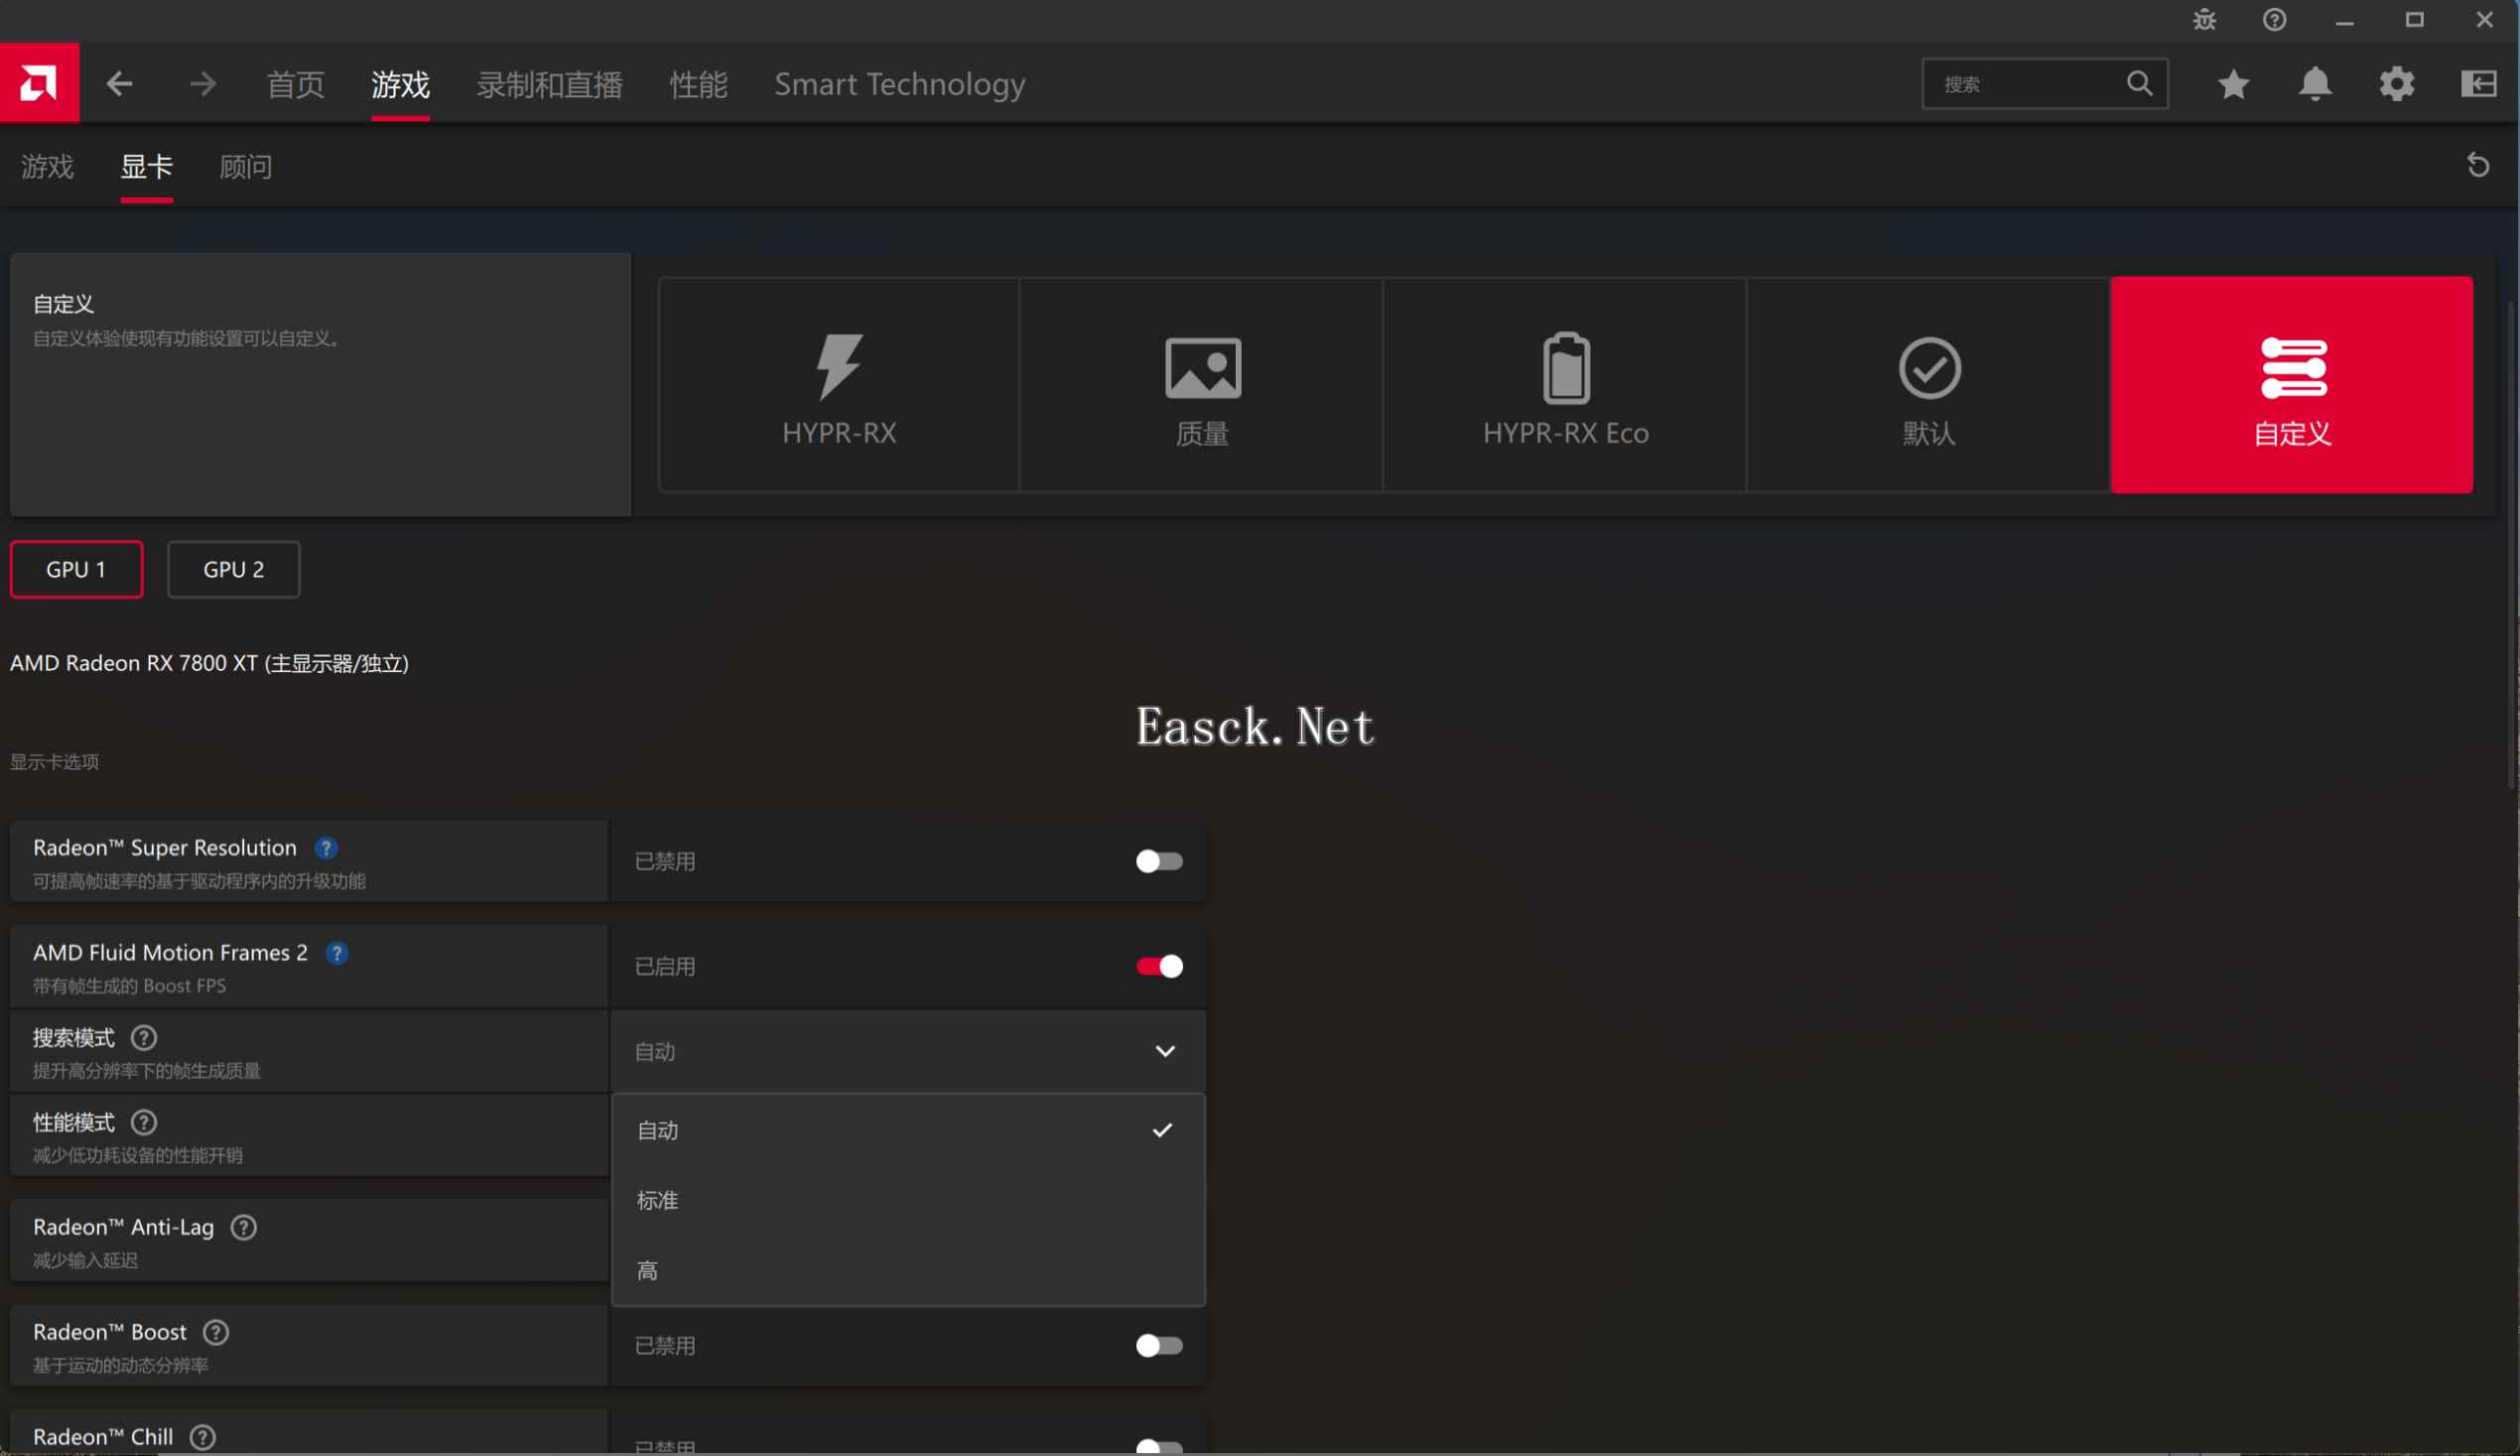Open Radeon Chill help icon
The image size is (2520, 1456).
tap(203, 1437)
